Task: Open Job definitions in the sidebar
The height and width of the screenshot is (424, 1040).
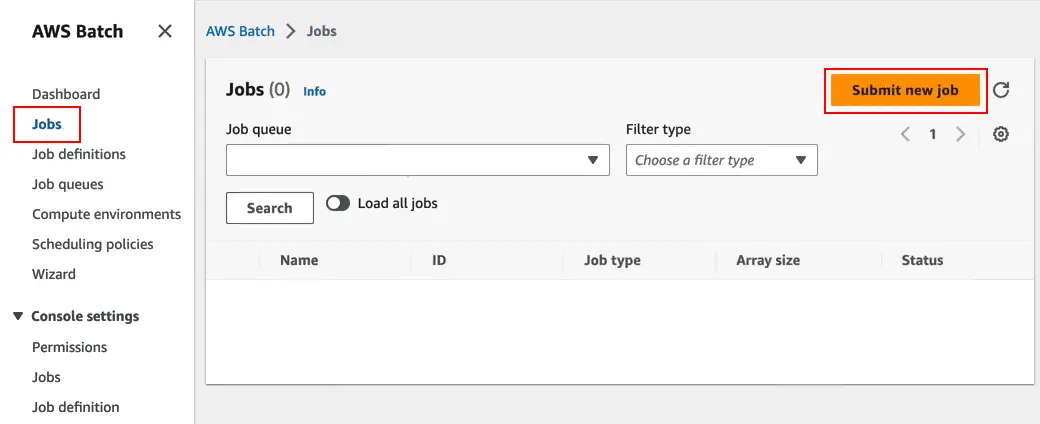Action: click(79, 154)
